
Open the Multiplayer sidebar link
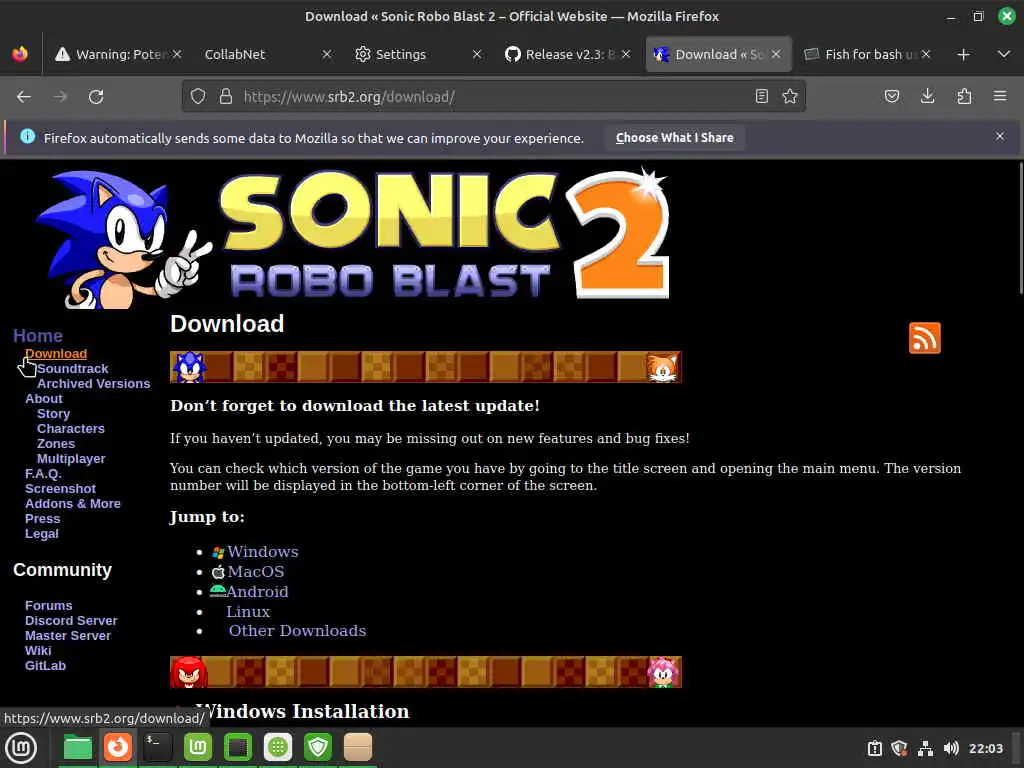71,458
